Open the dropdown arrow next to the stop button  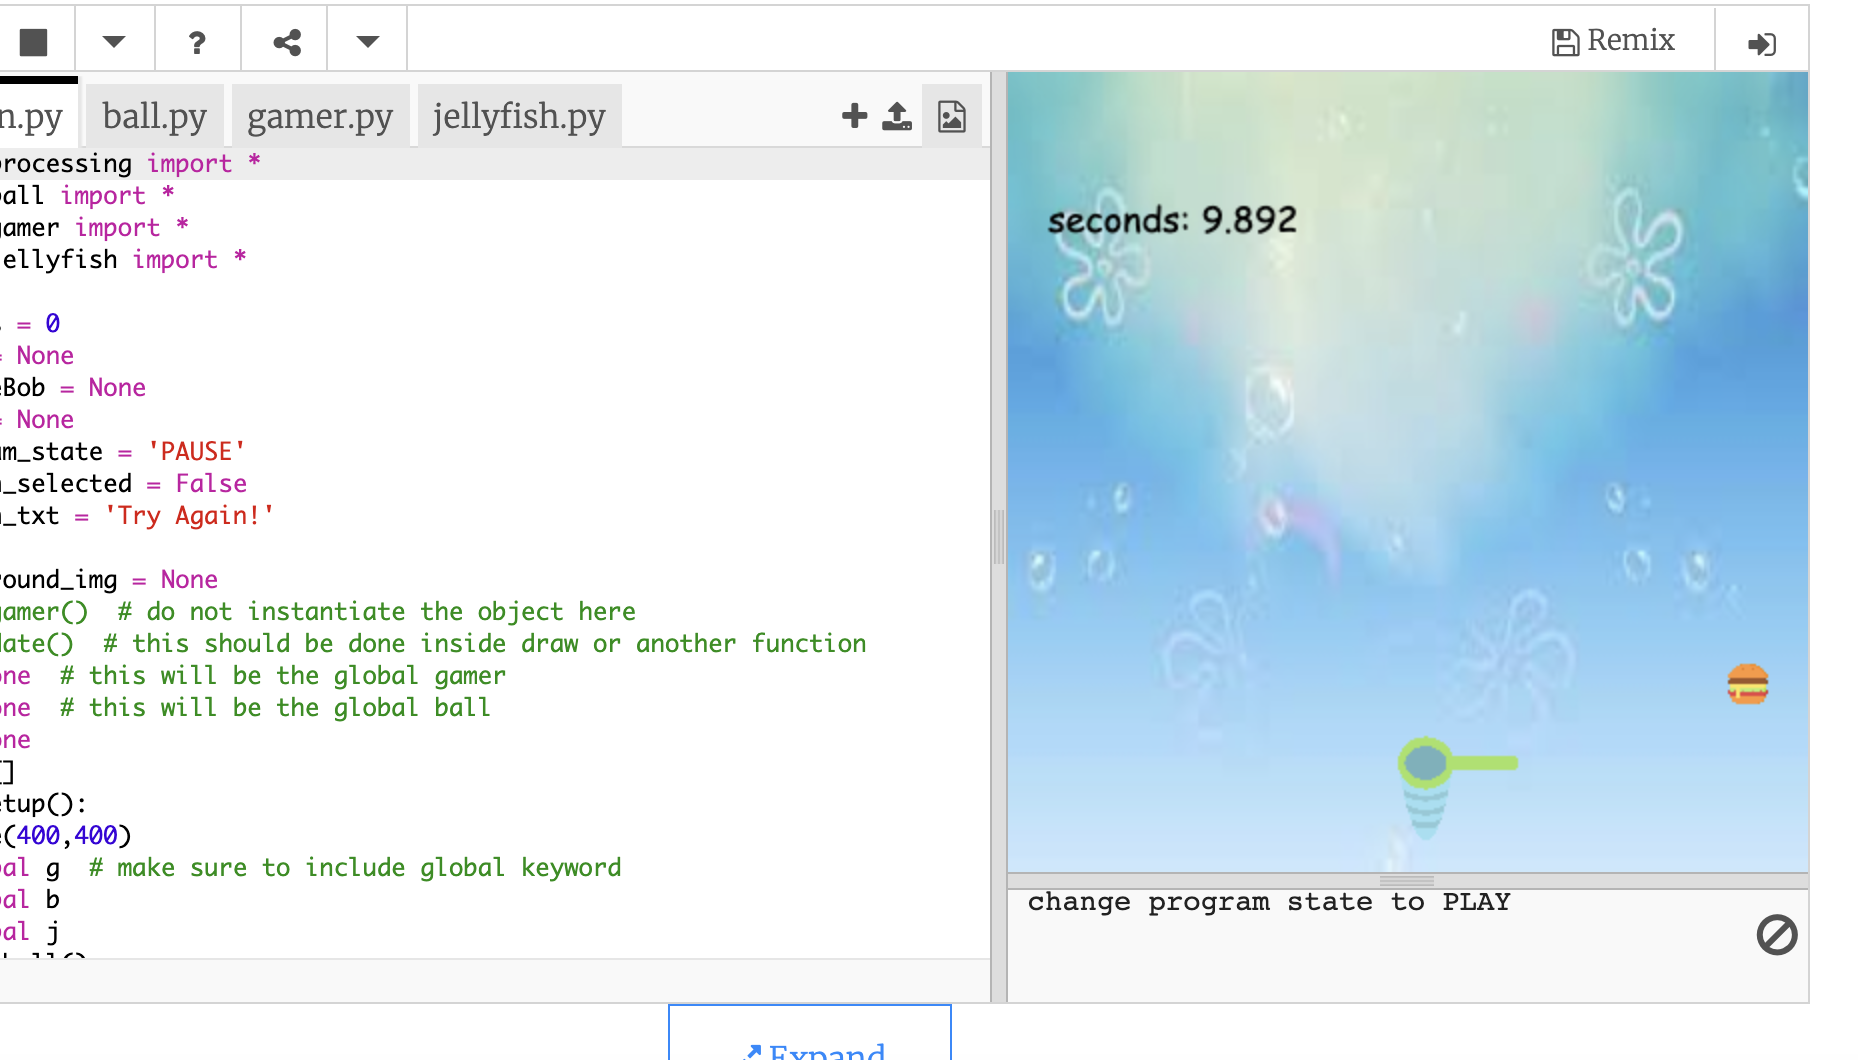point(114,42)
